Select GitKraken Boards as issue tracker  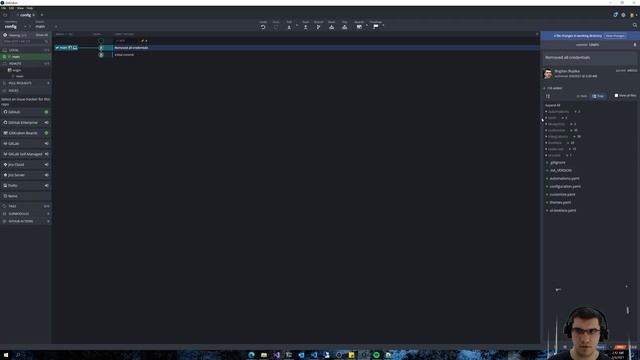pos(25,133)
